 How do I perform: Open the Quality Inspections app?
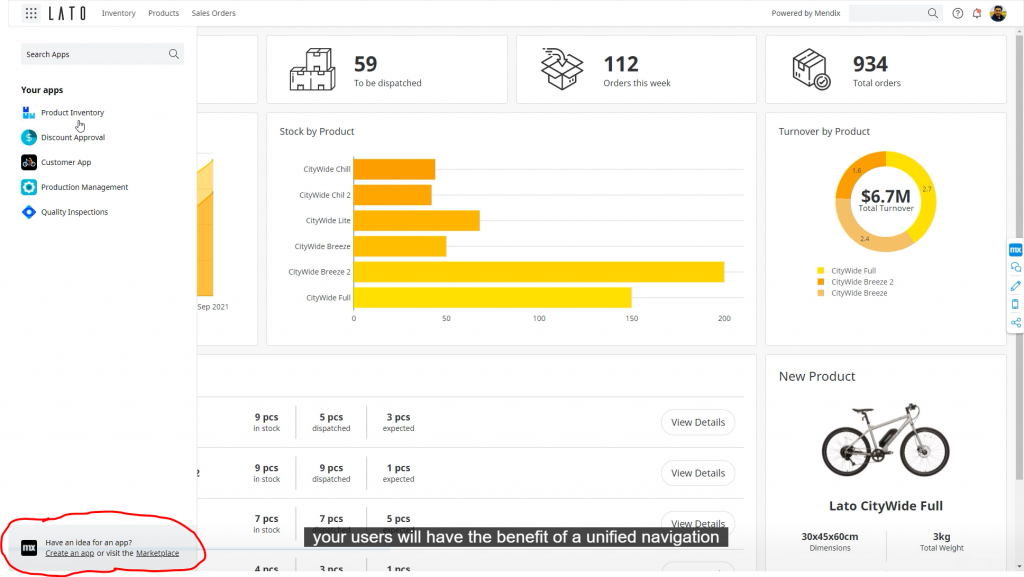point(74,212)
